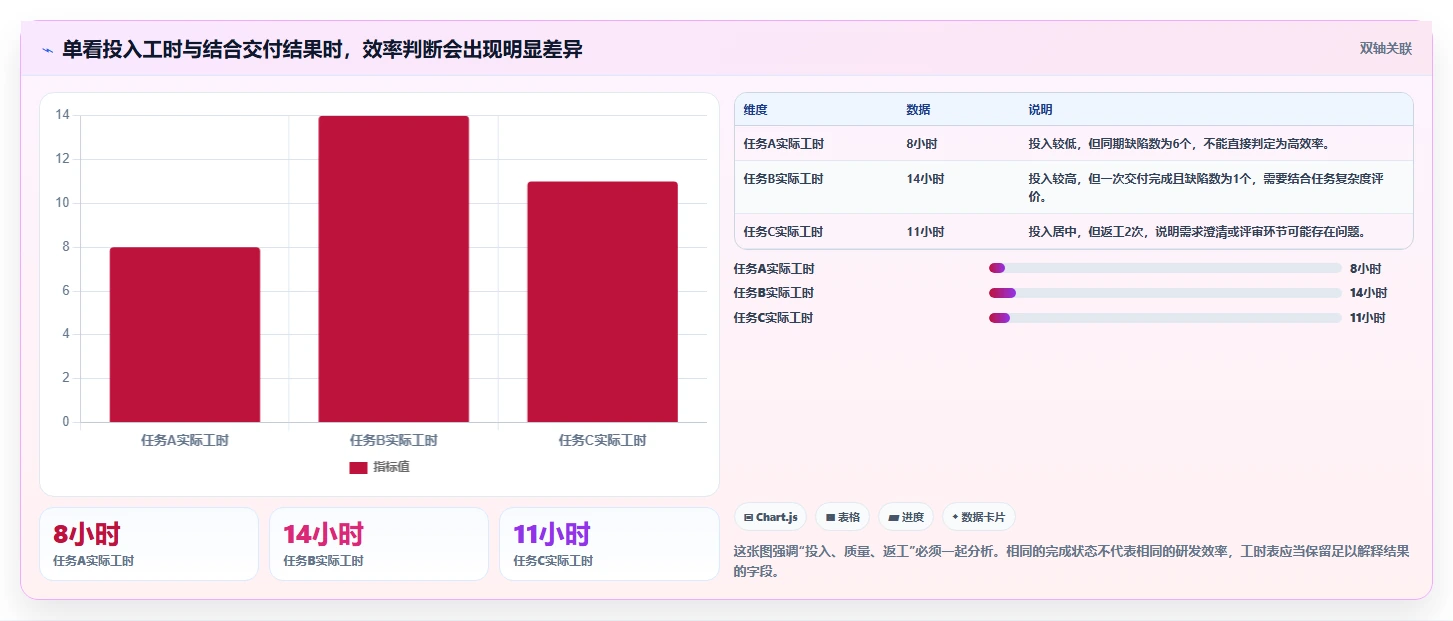Click the 任务A实际工时 progress bar
The width and height of the screenshot is (1453, 621).
(1165, 268)
